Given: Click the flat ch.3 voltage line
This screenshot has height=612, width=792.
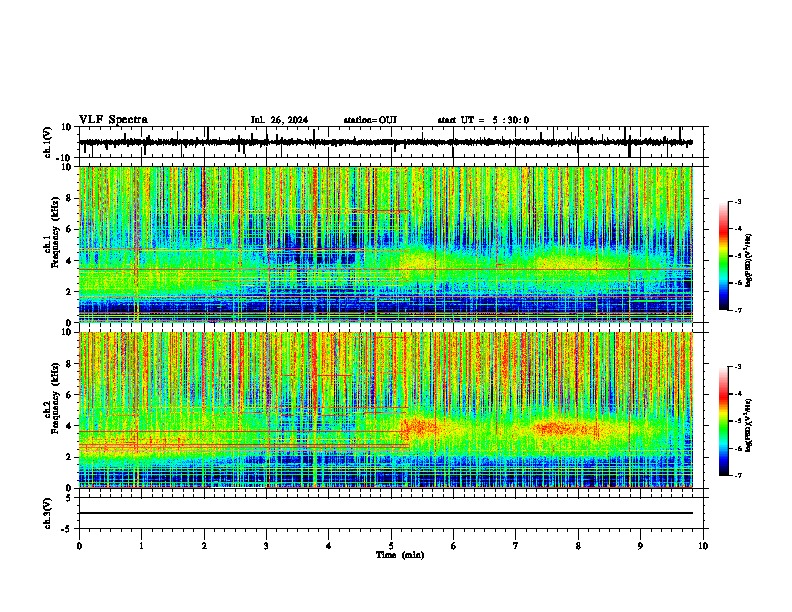Looking at the screenshot, I should (x=386, y=513).
